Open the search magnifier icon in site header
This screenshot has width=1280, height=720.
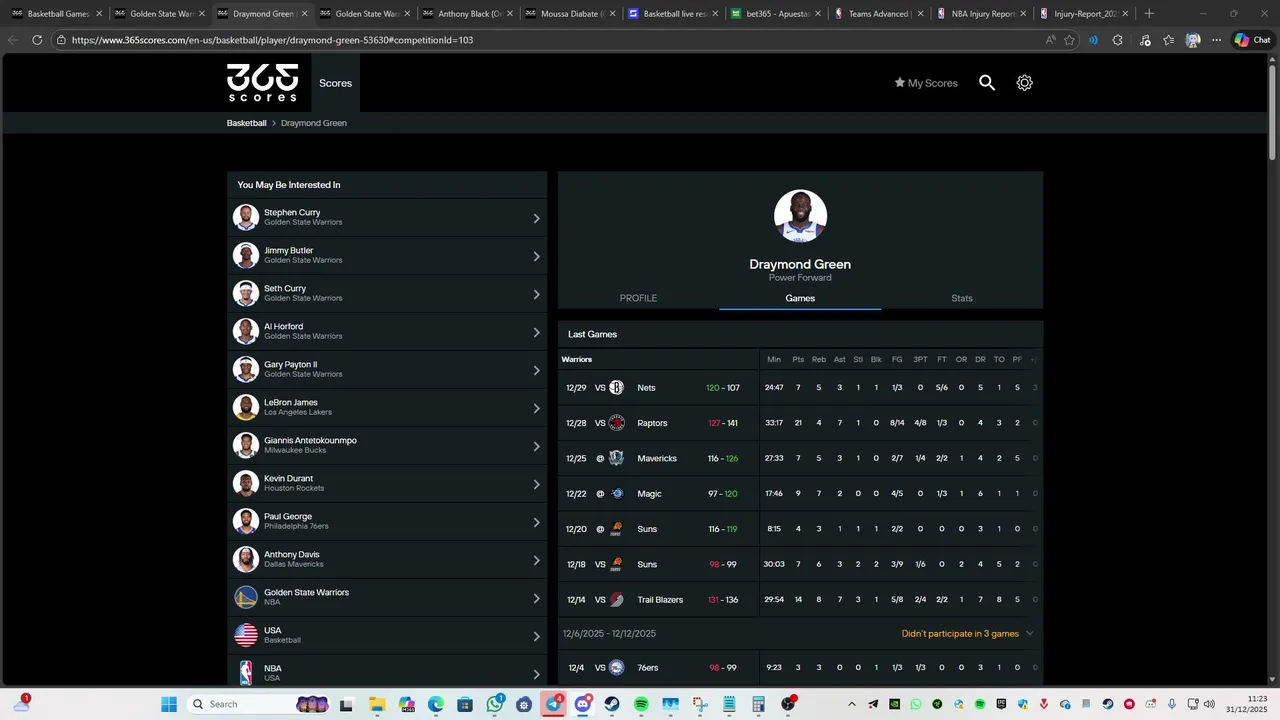pos(987,83)
